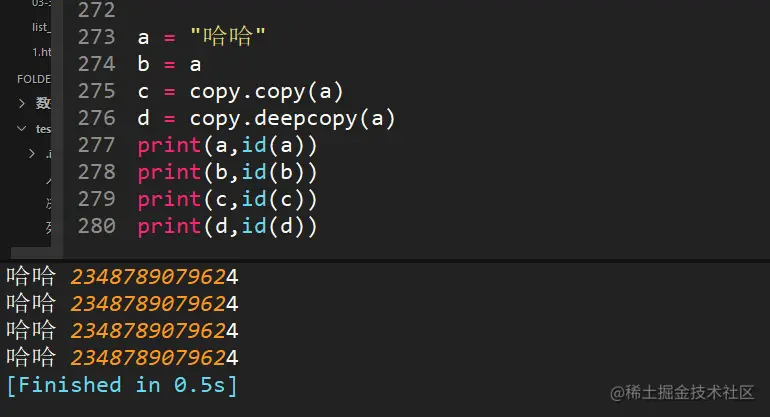Collapse the tes folder chevron
The width and height of the screenshot is (770, 417).
(x=22, y=129)
